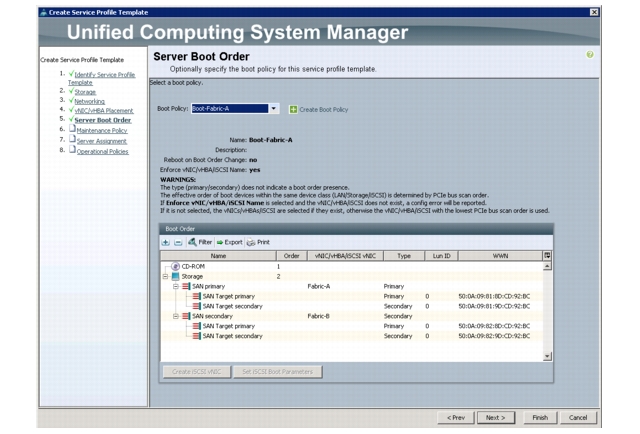
Task: Click the icon of WWN 50:0A:09:82:9D:CD:92:BC target
Action: (x=197, y=336)
